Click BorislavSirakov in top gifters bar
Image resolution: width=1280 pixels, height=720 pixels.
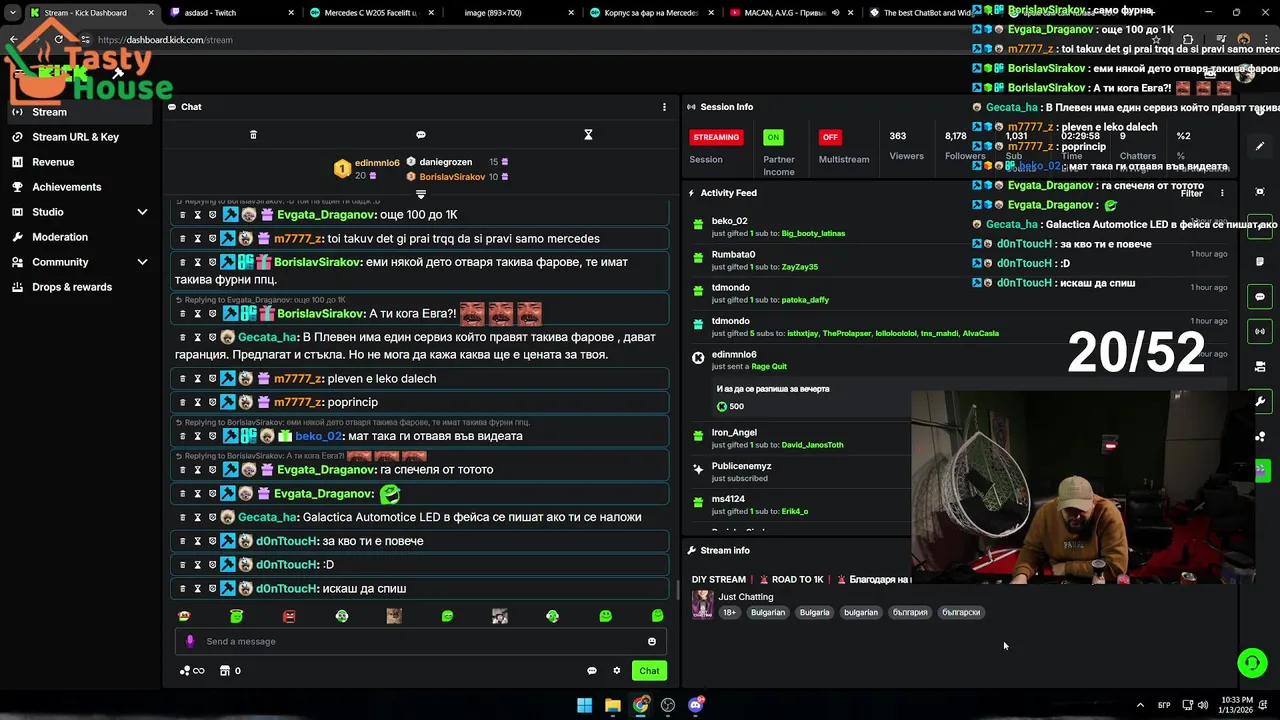point(452,177)
